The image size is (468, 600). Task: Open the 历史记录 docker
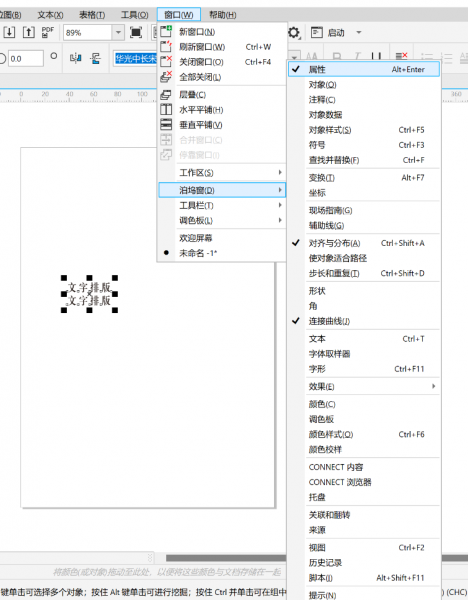pyautogui.click(x=364, y=563)
